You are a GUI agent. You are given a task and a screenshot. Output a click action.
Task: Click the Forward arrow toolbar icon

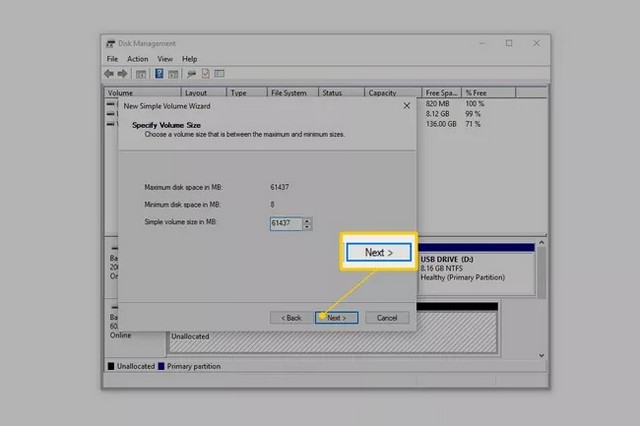[x=122, y=74]
